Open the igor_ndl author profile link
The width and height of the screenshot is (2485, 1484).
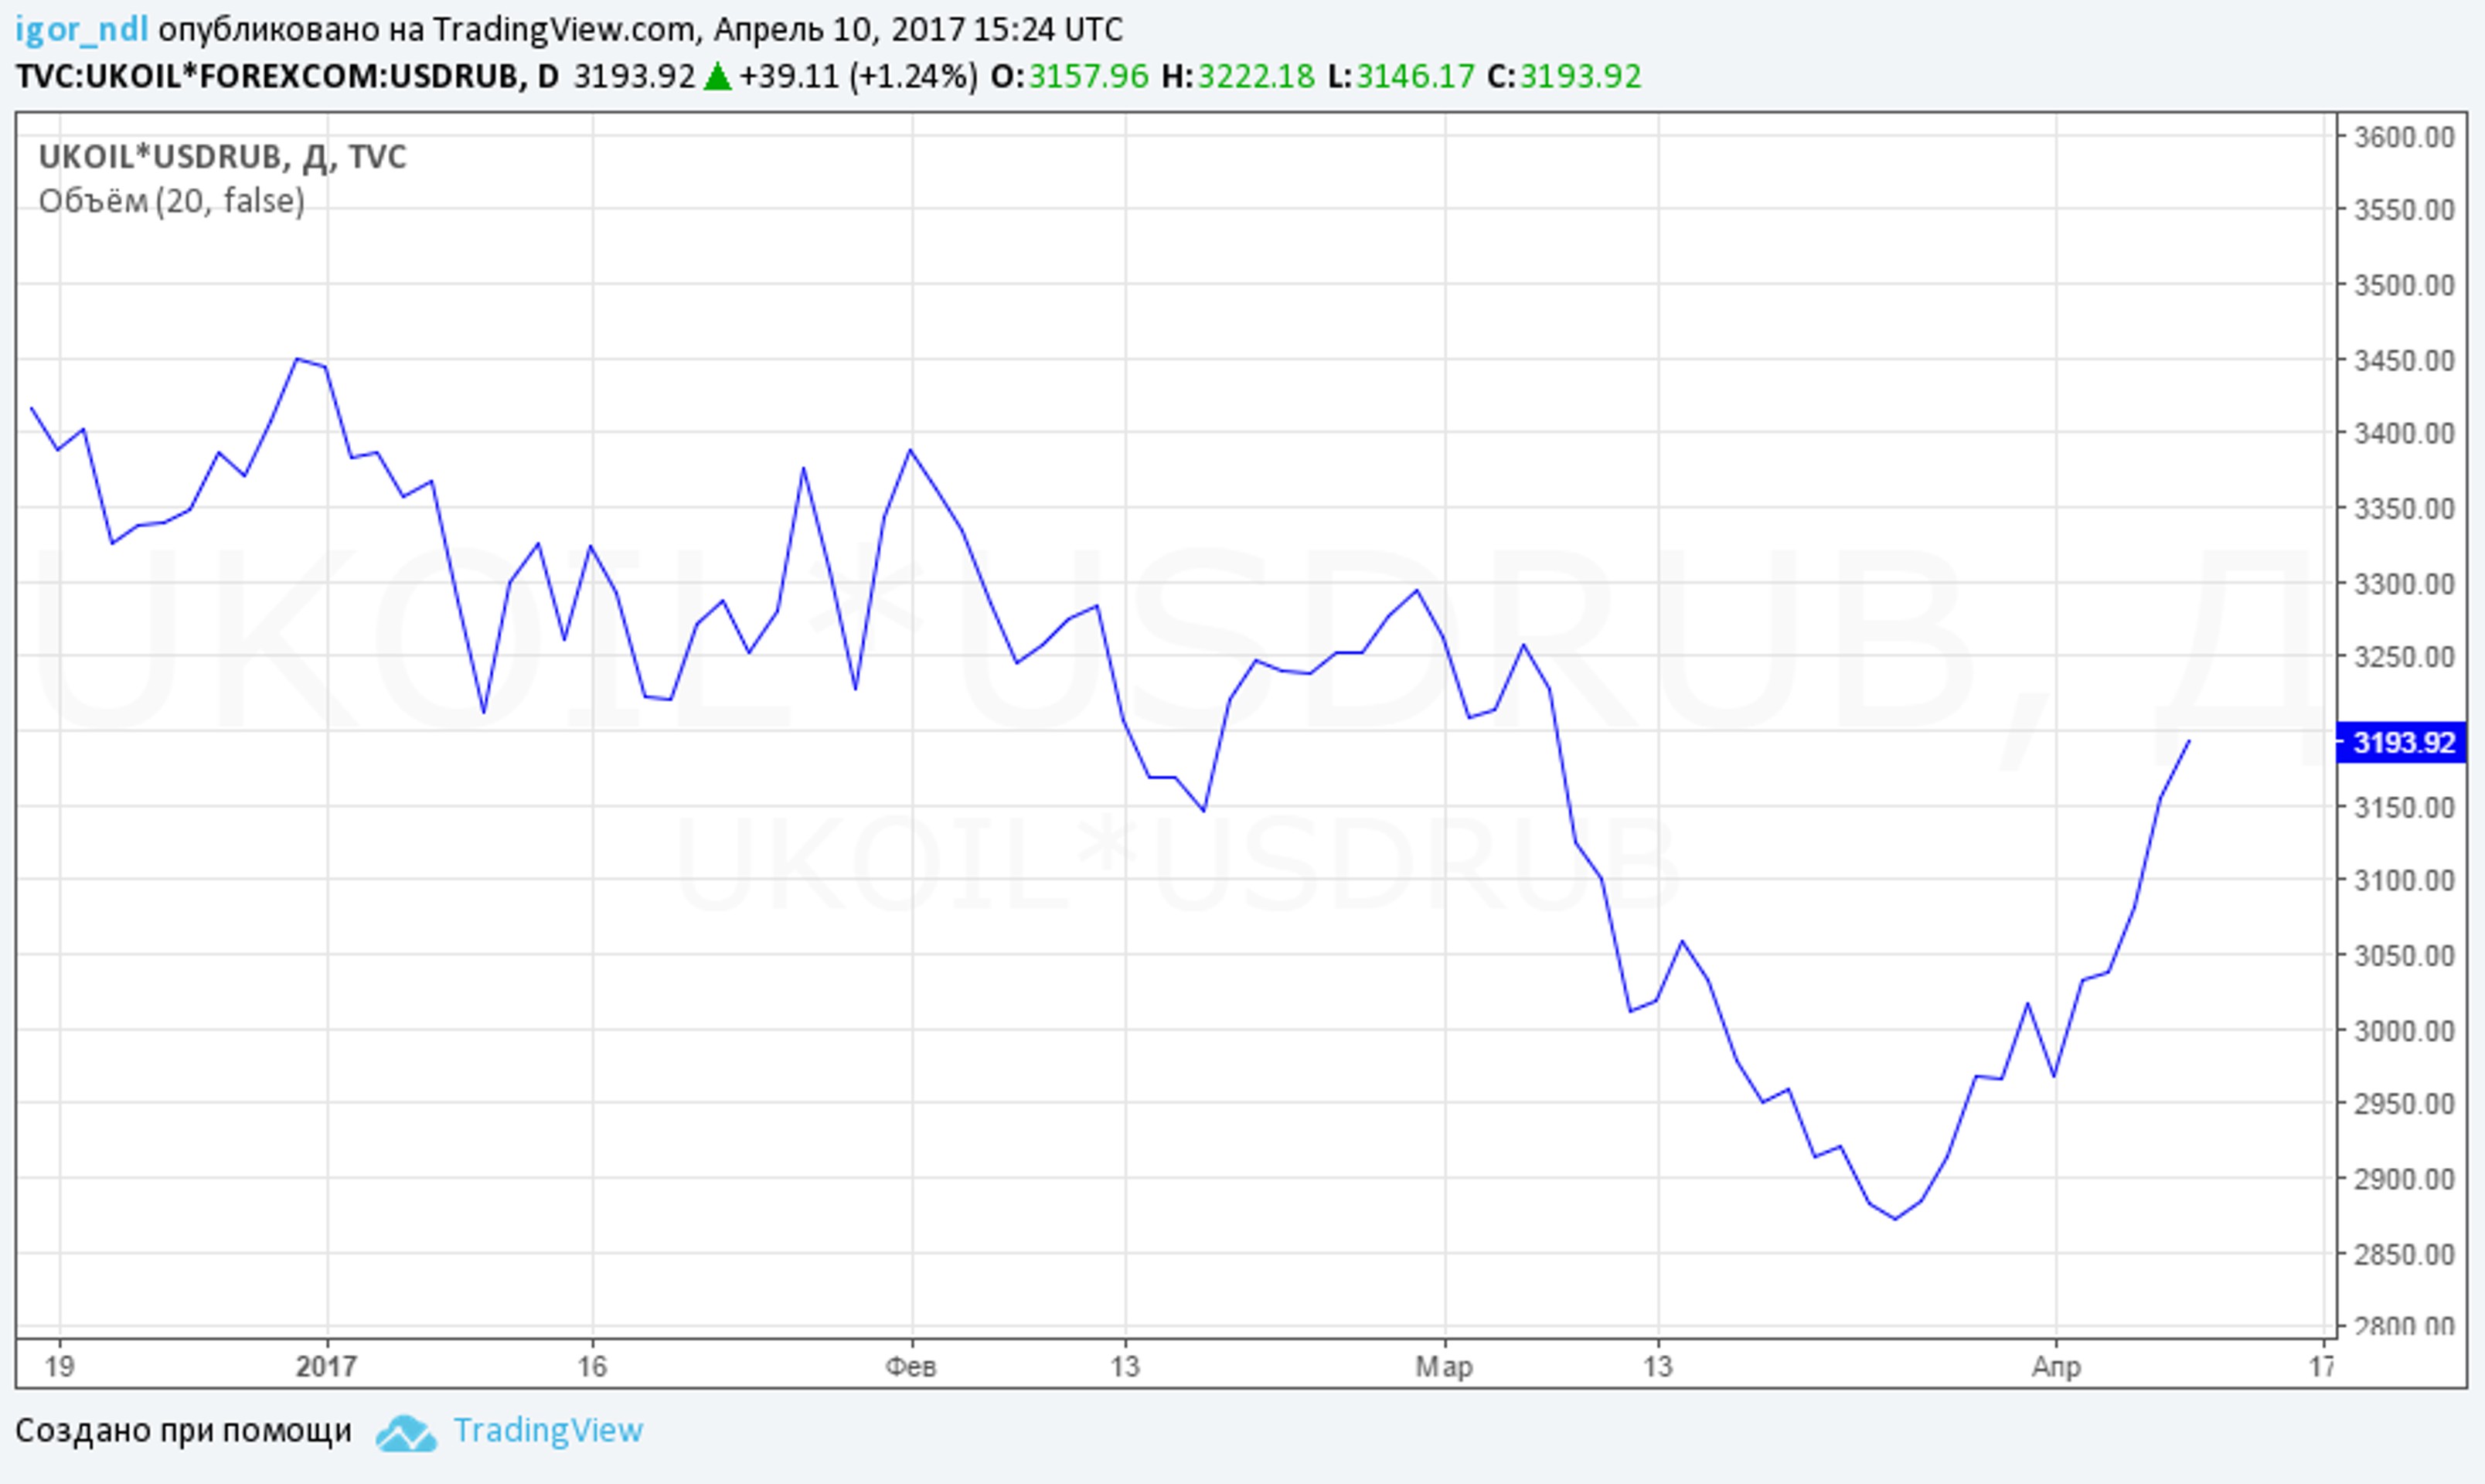coord(81,30)
